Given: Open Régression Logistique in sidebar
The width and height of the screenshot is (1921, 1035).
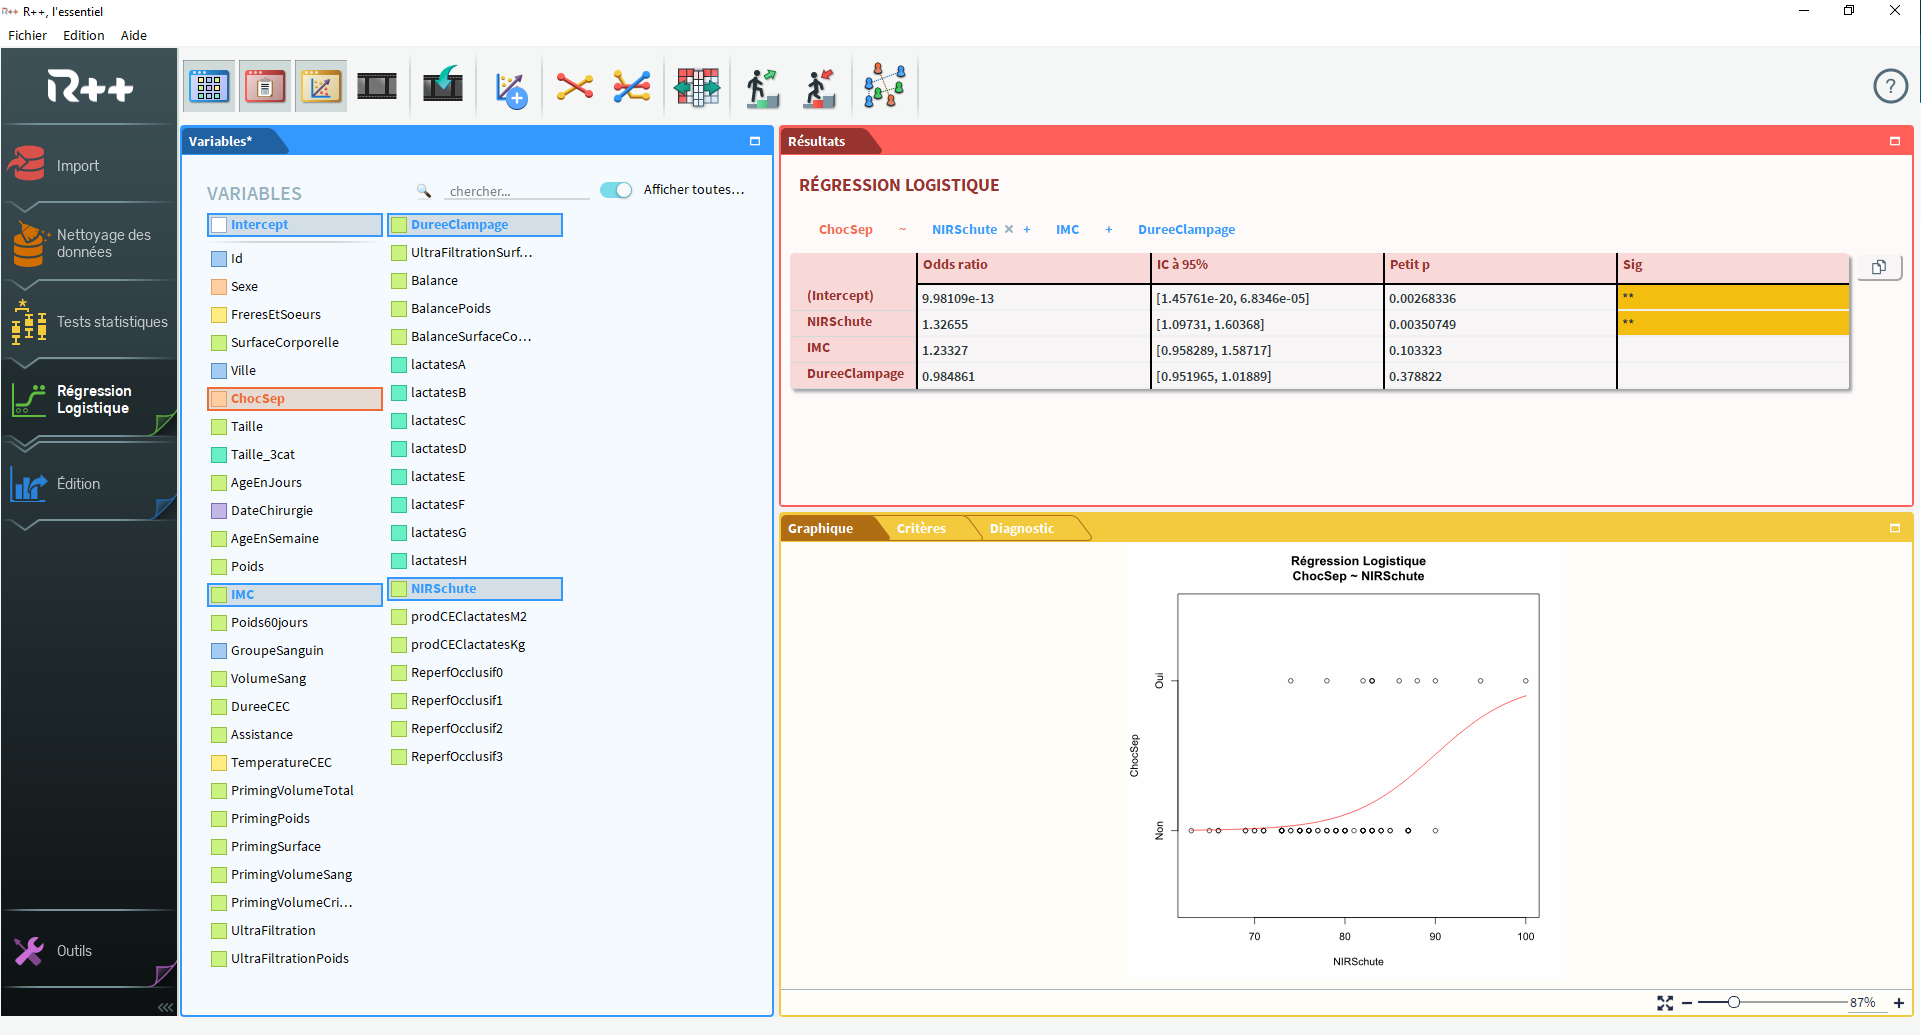Looking at the screenshot, I should 88,399.
